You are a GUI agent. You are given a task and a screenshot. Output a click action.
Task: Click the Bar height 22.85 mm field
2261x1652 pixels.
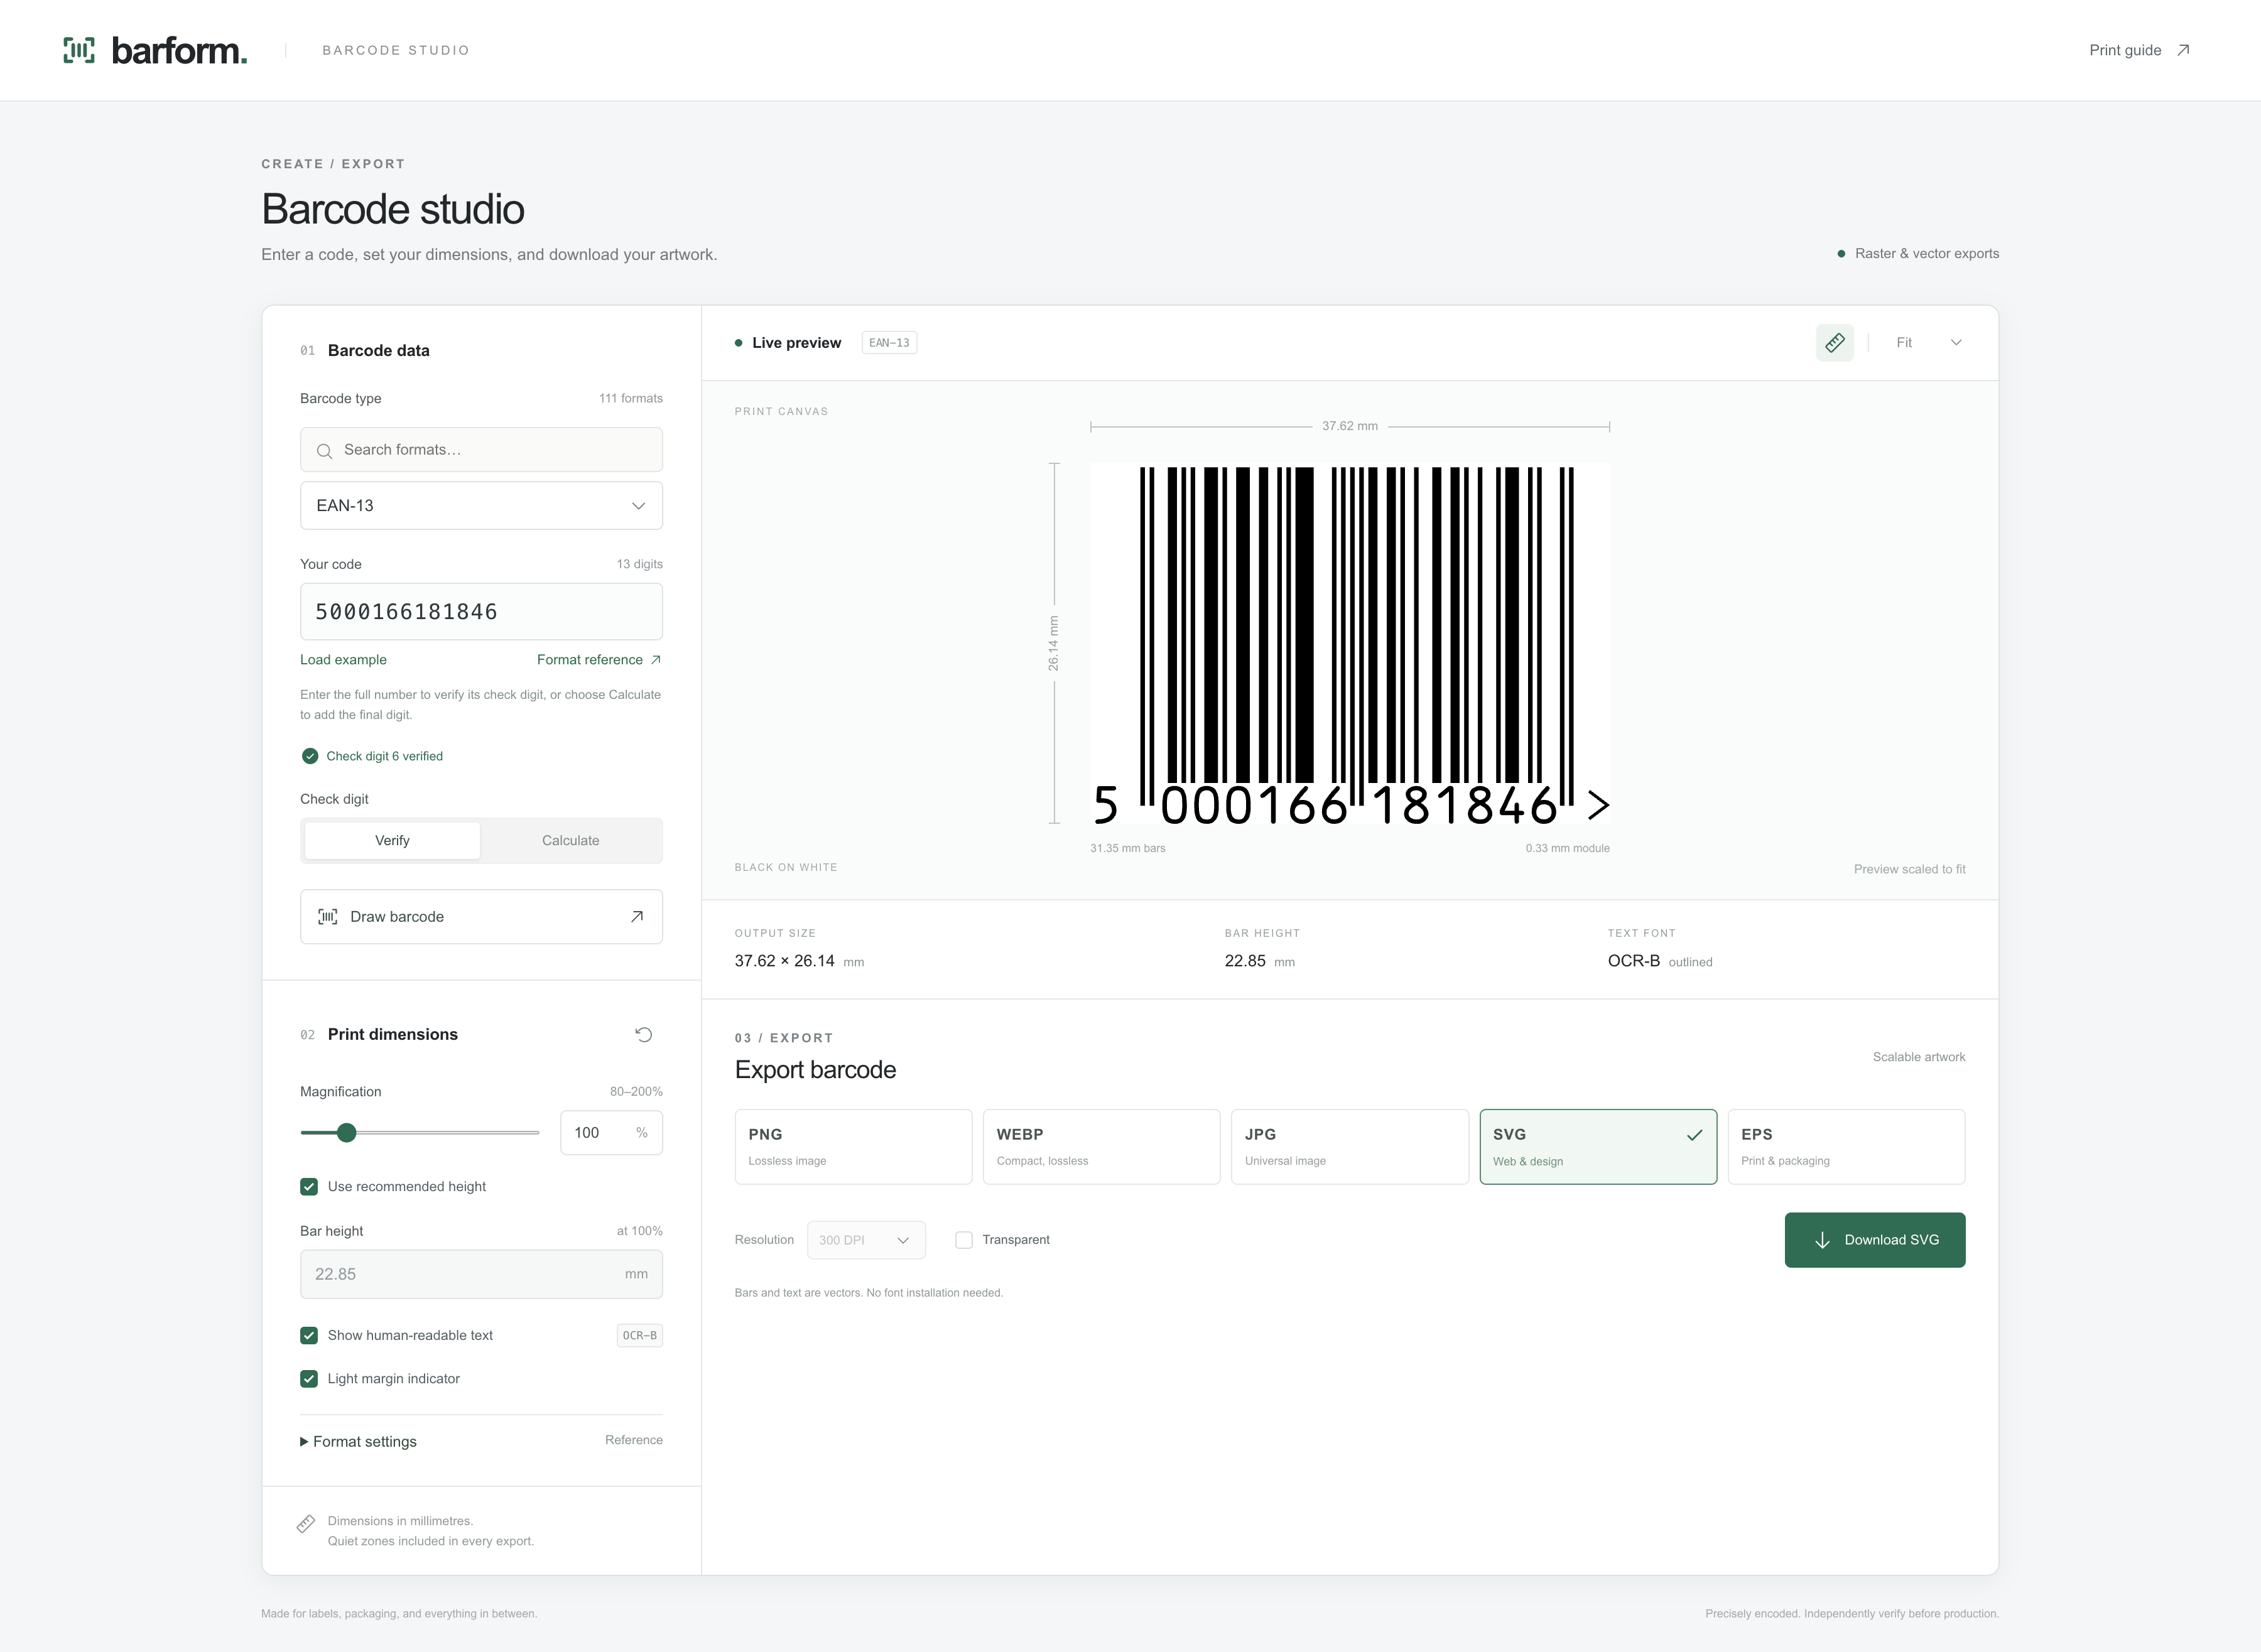pos(481,1274)
